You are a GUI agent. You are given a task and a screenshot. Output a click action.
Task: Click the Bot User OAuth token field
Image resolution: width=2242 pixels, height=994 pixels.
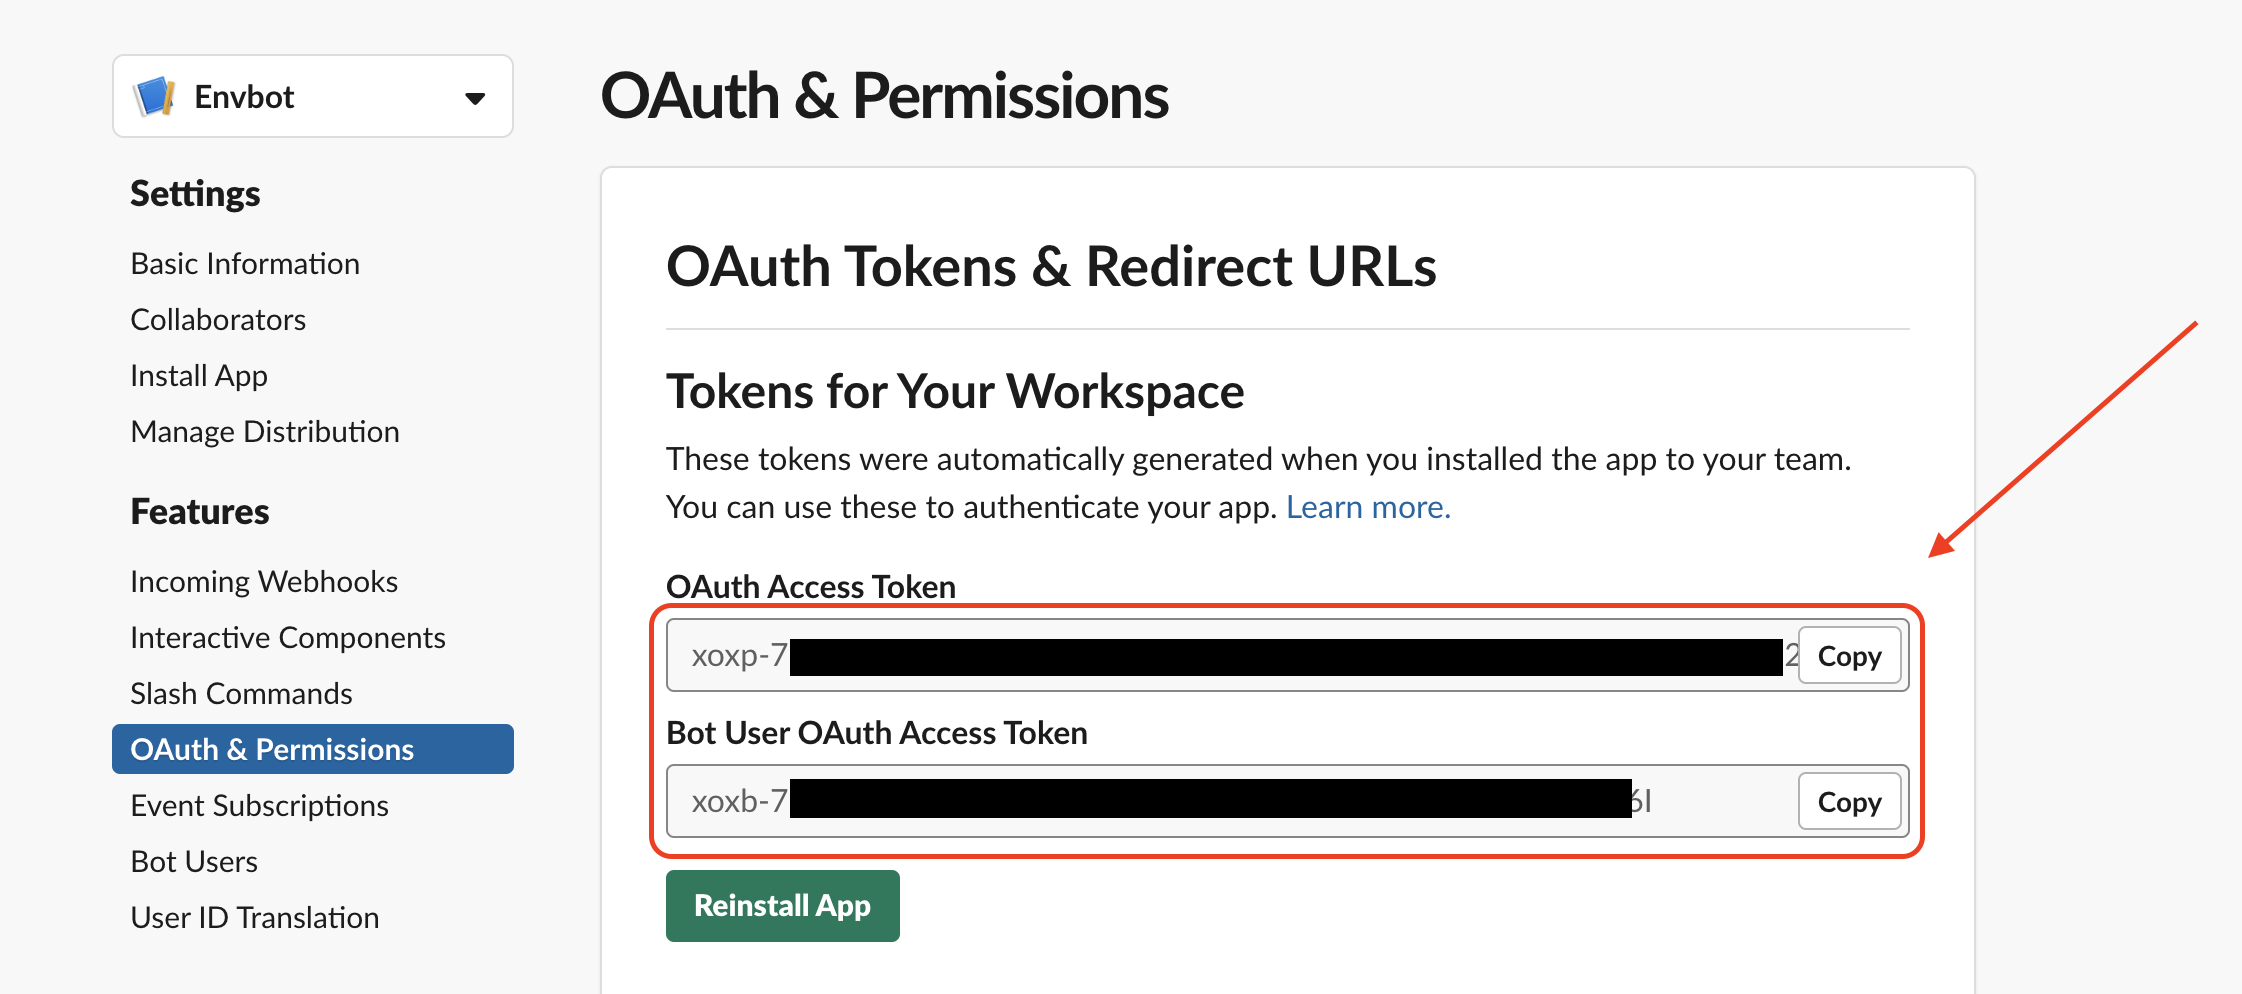coord(1230,802)
